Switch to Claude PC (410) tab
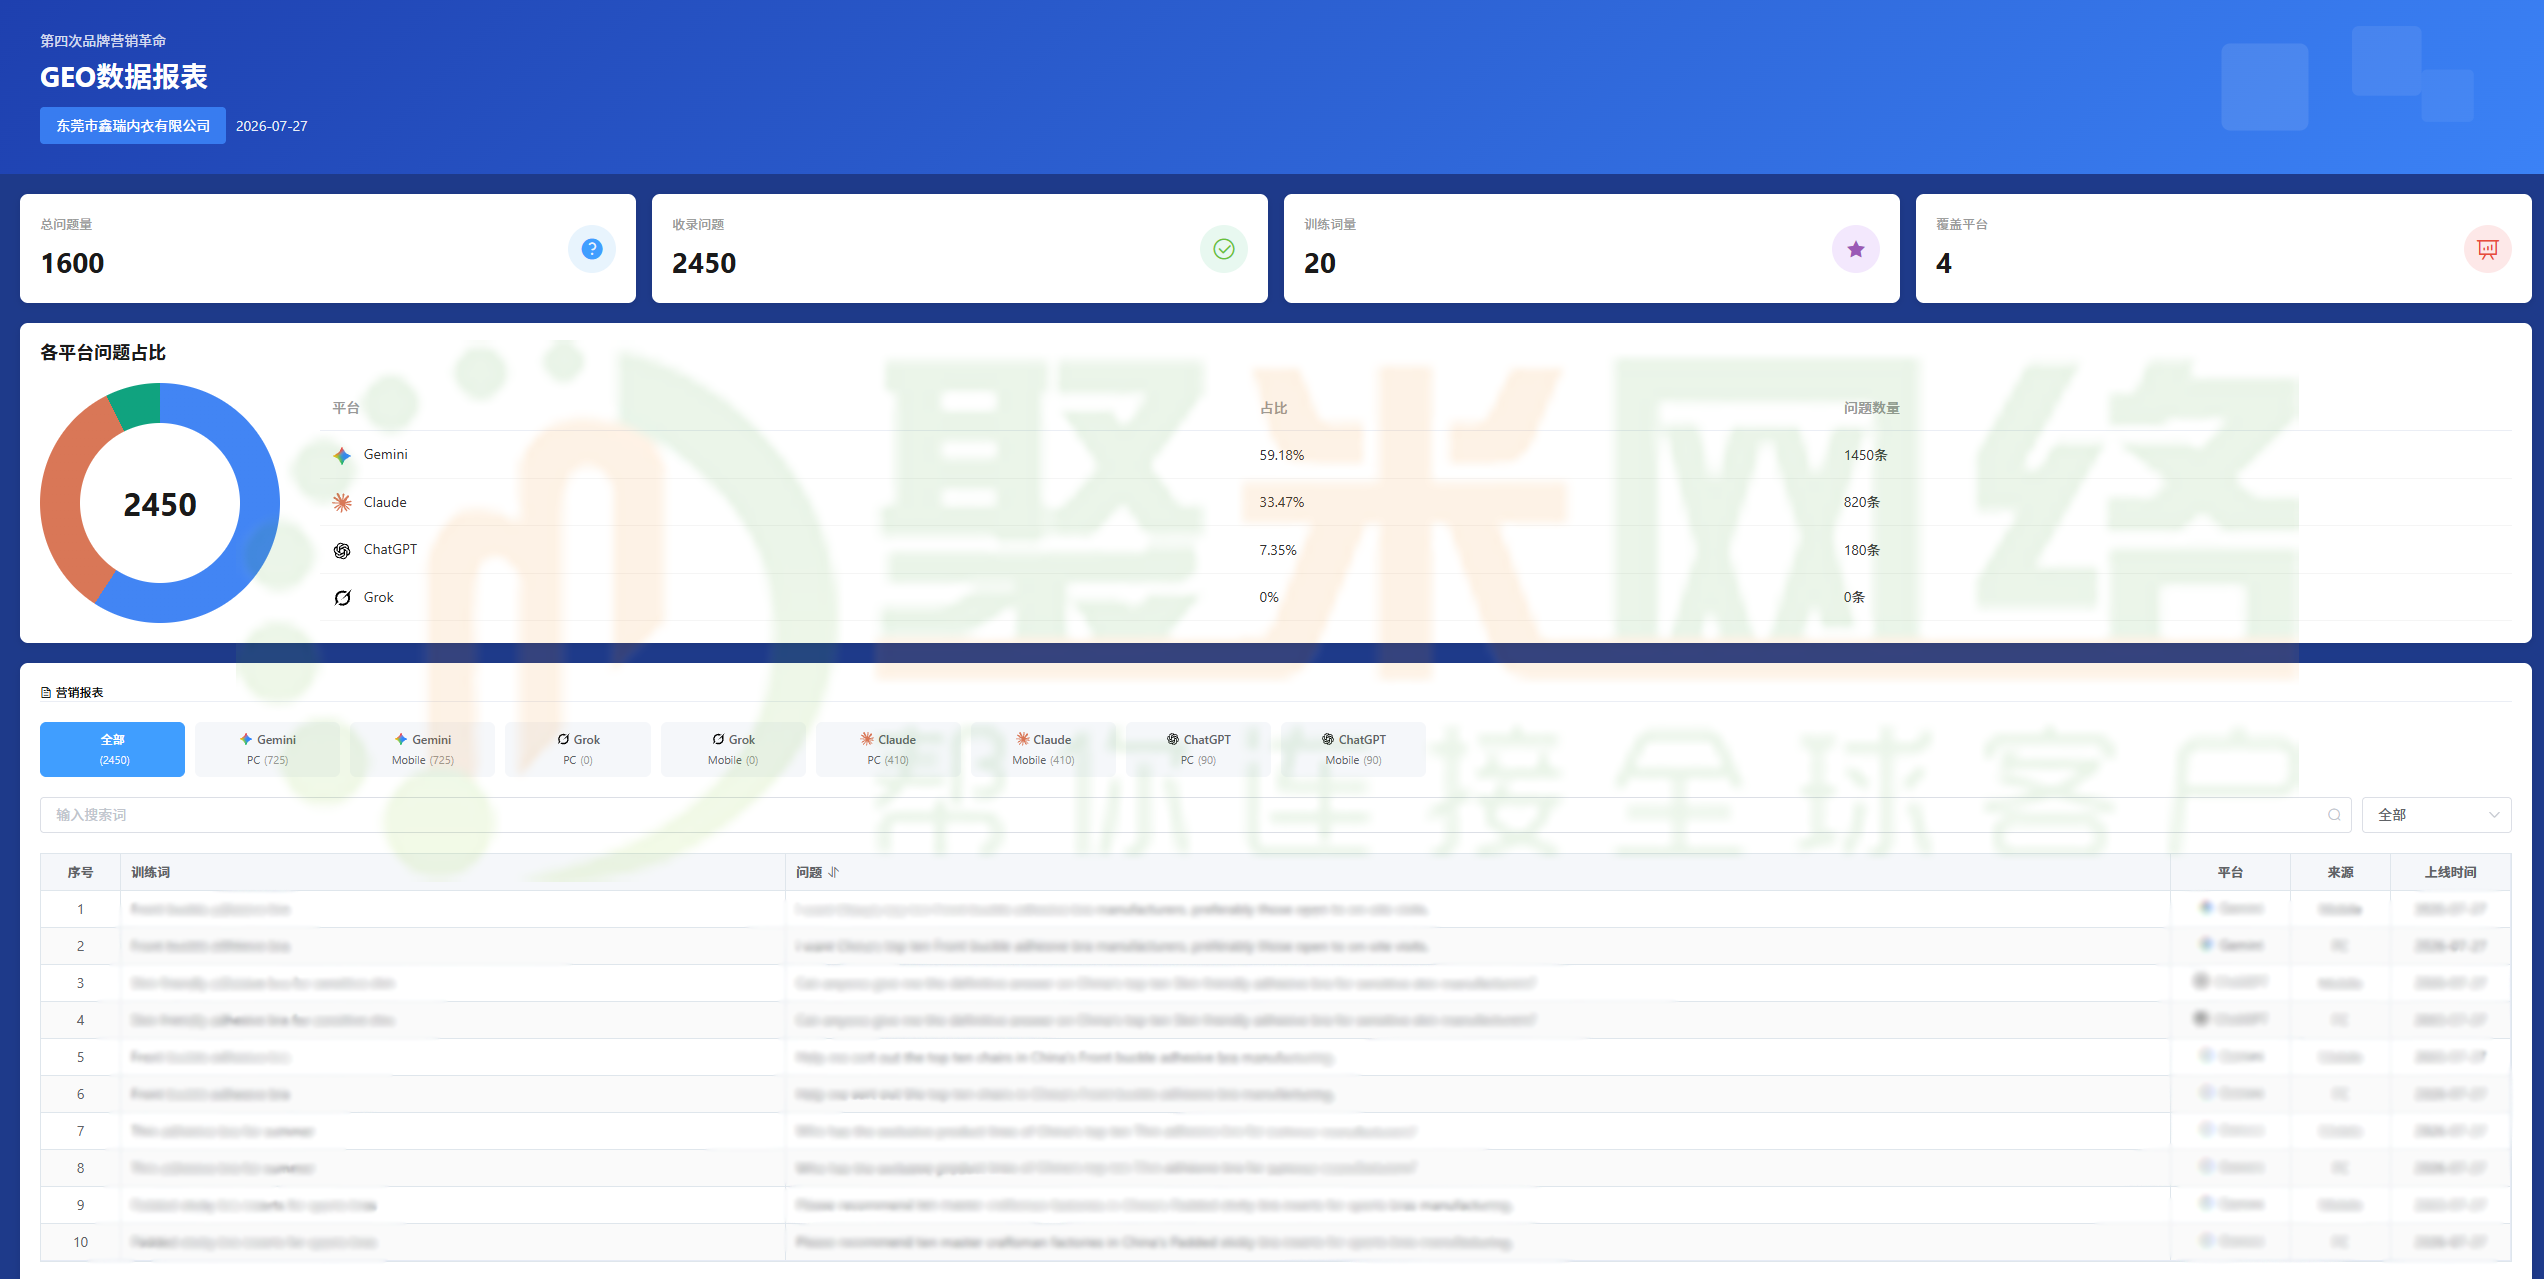 pyautogui.click(x=888, y=749)
